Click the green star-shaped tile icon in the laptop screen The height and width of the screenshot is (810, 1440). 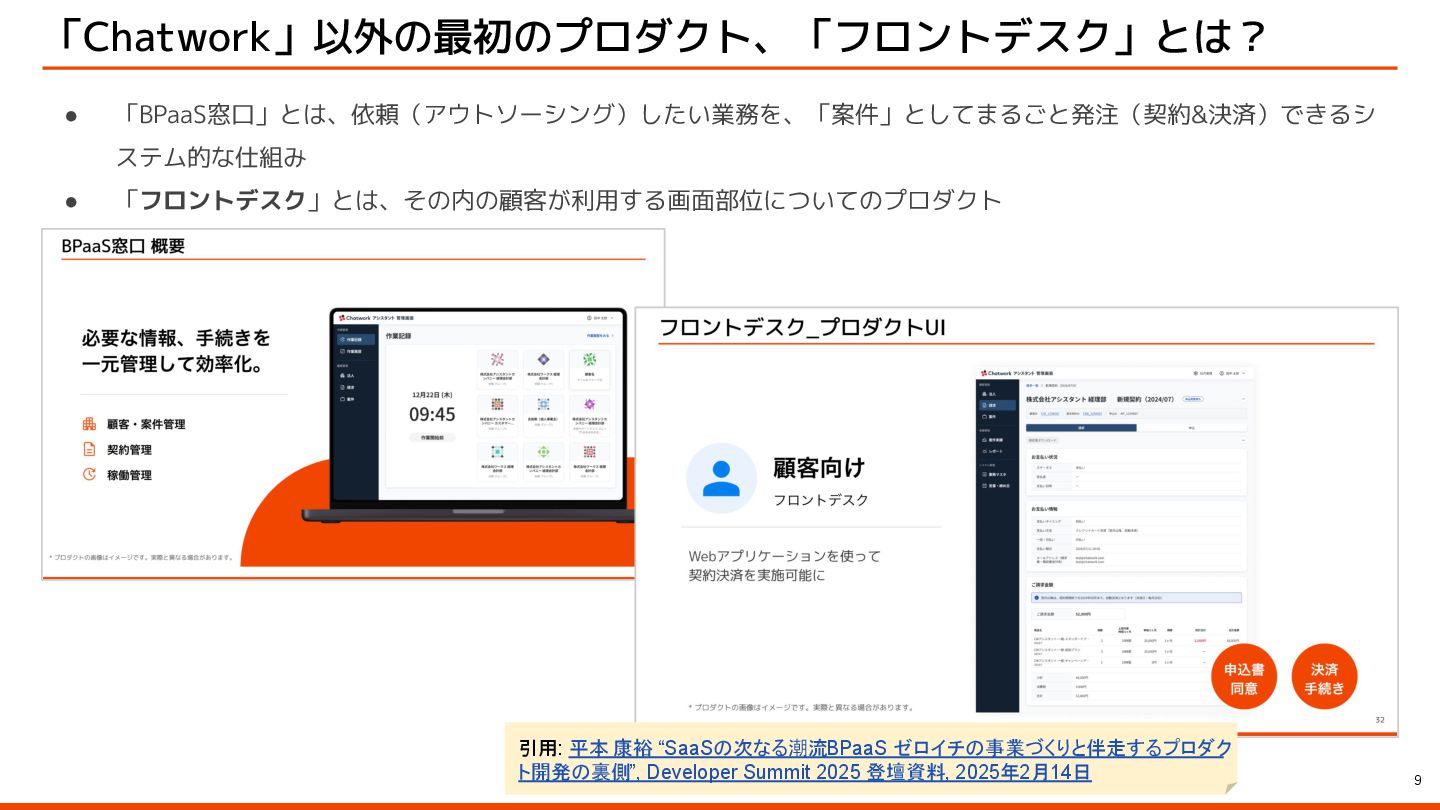pyautogui.click(x=589, y=359)
